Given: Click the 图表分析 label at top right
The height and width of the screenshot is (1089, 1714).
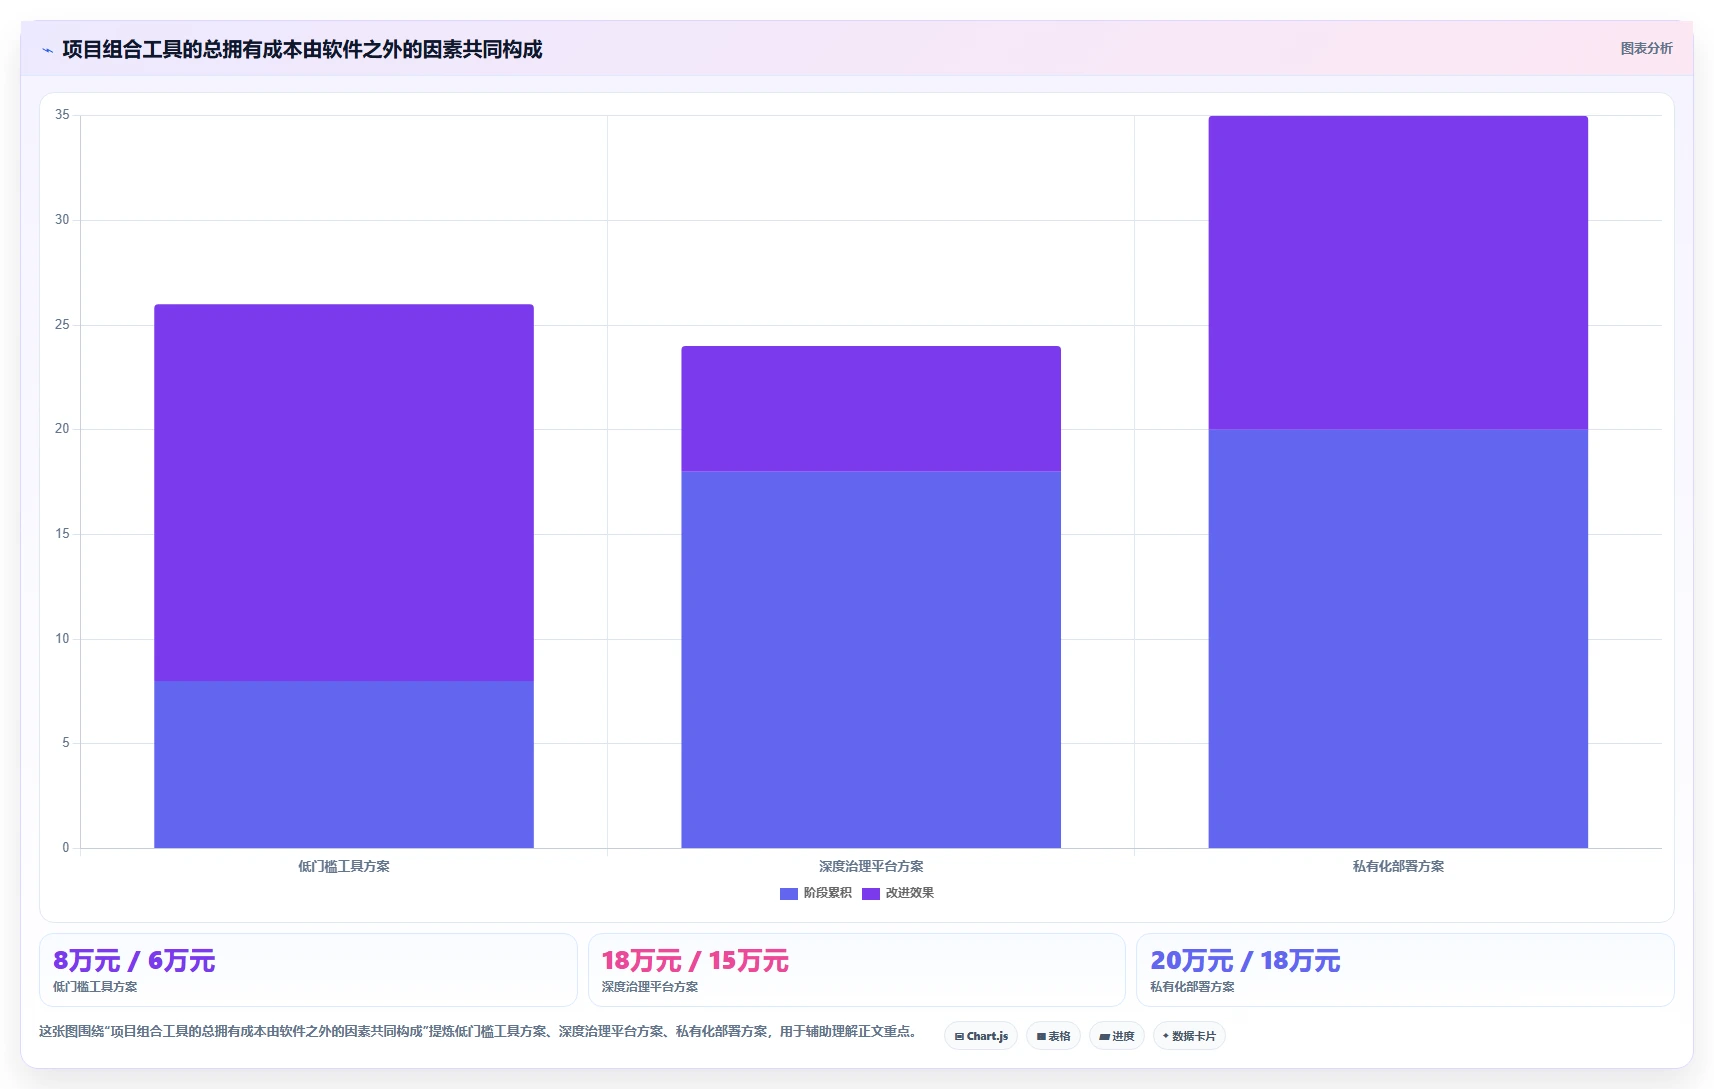Looking at the screenshot, I should 1646,48.
